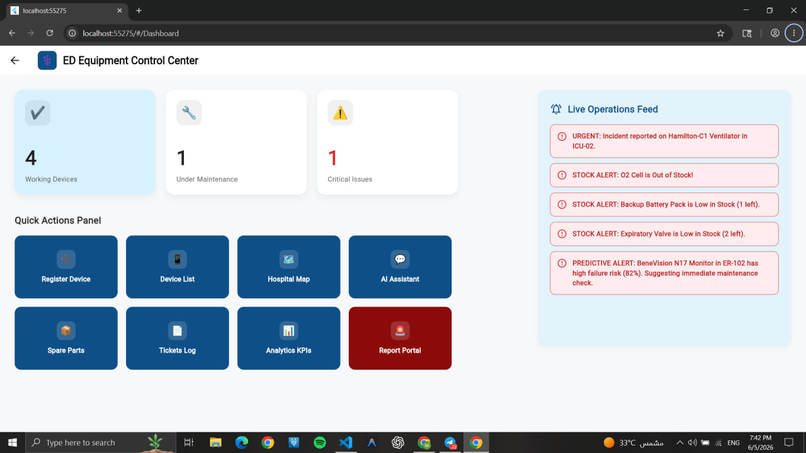The image size is (806, 453).
Task: Open the Windows Start menu
Action: (x=12, y=442)
